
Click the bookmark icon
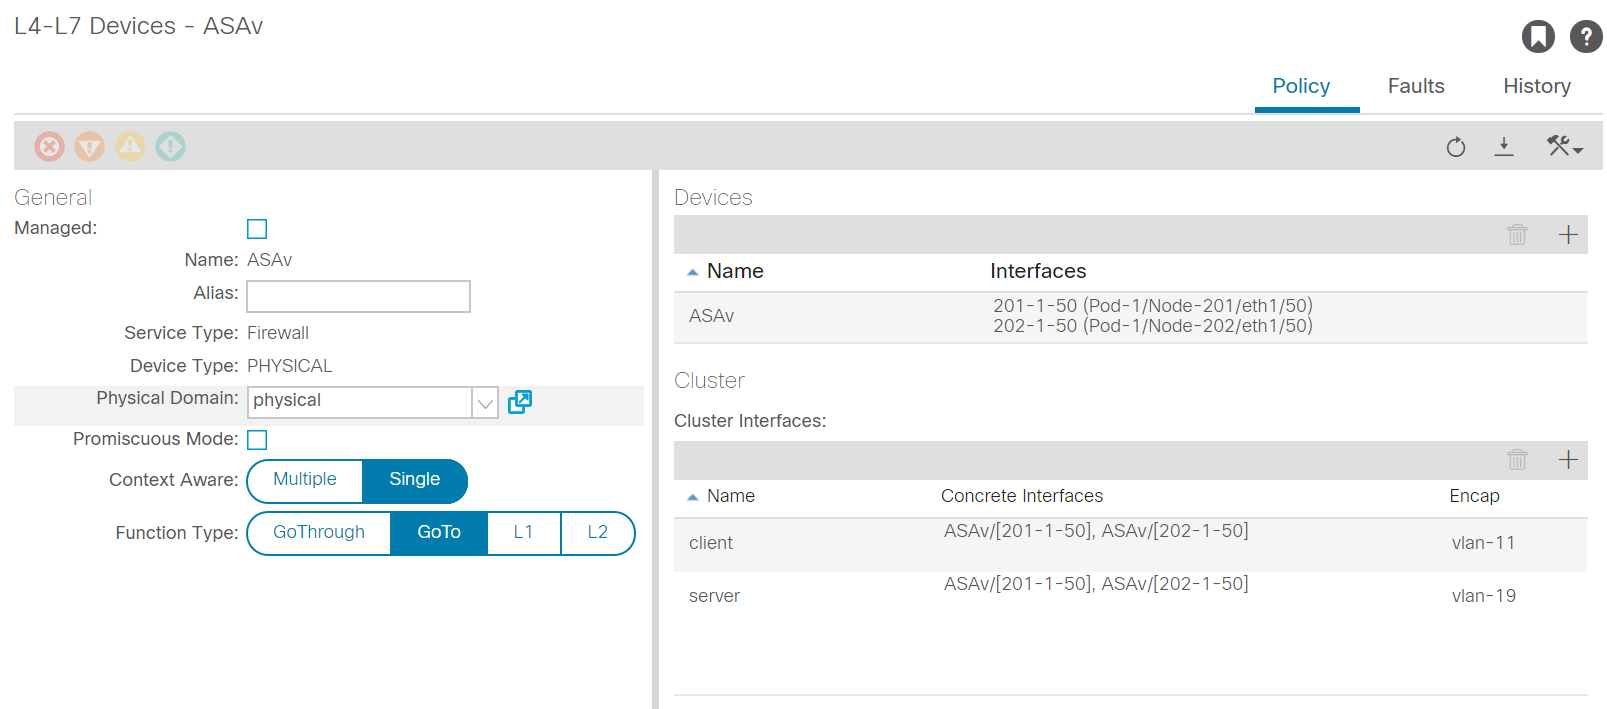(x=1538, y=37)
